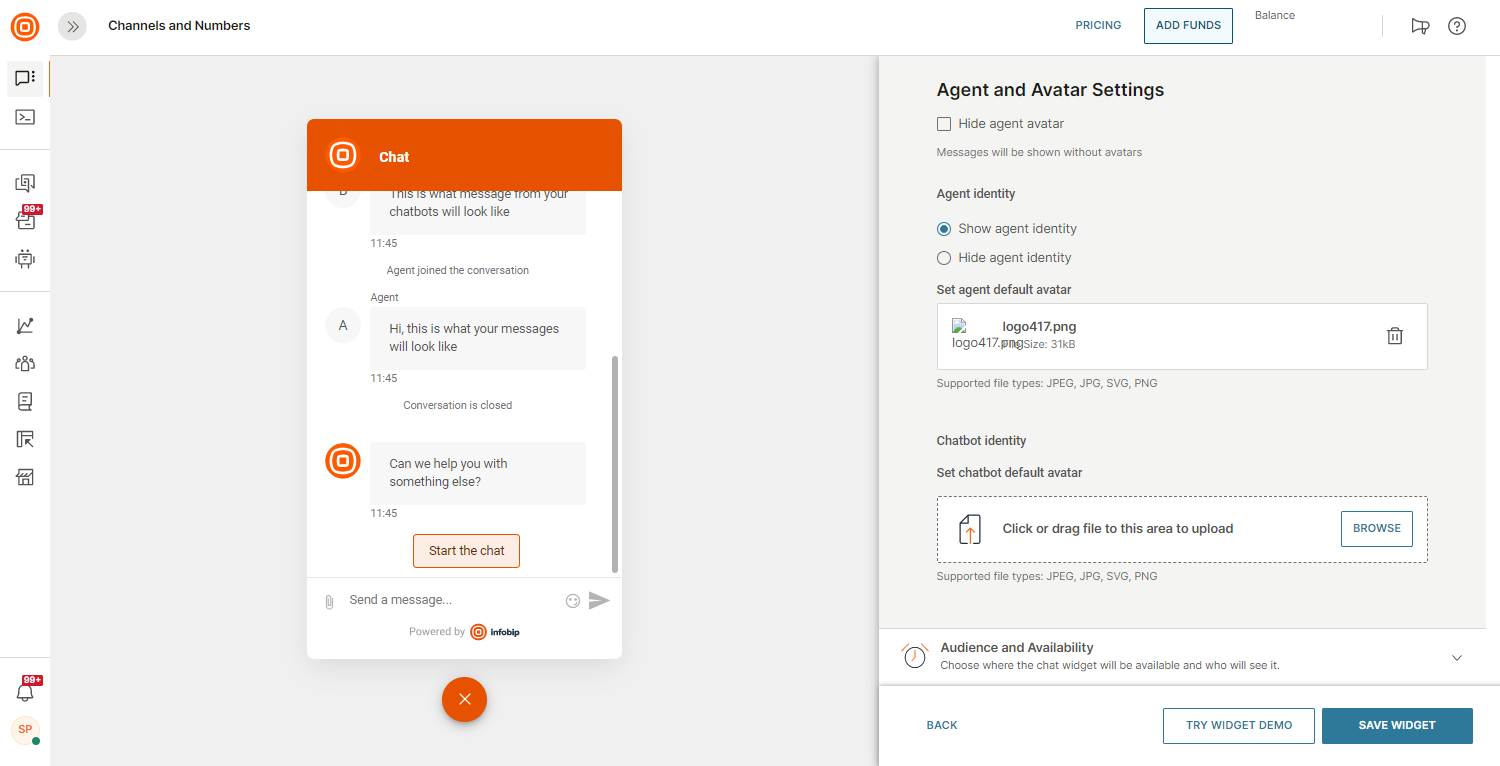
Task: Select Show agent identity radio button
Action: (944, 229)
